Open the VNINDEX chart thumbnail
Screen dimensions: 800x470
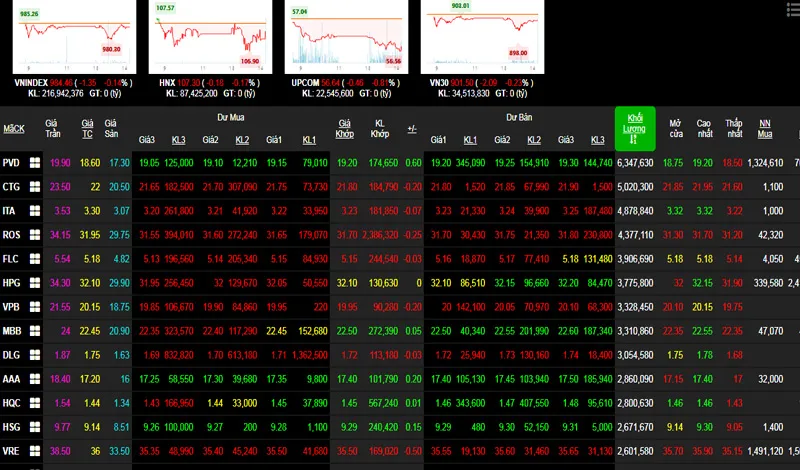point(74,37)
